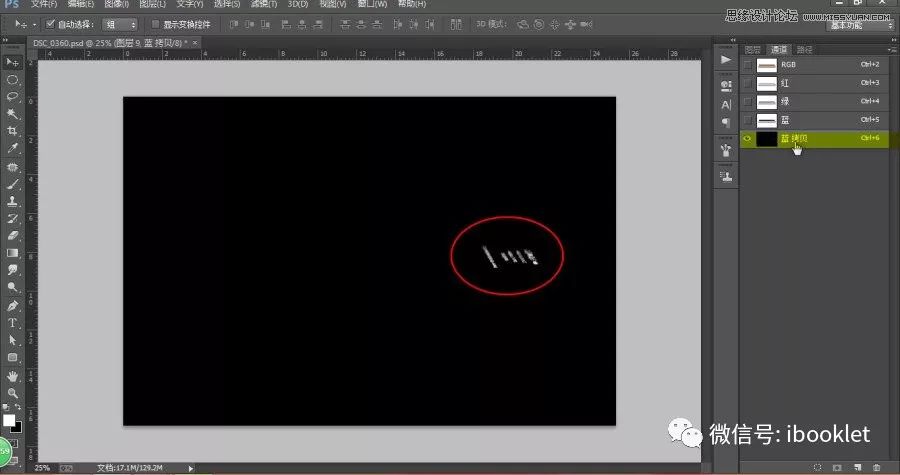
Task: Toggle the 自动选择 checkbox
Action: click(51, 23)
